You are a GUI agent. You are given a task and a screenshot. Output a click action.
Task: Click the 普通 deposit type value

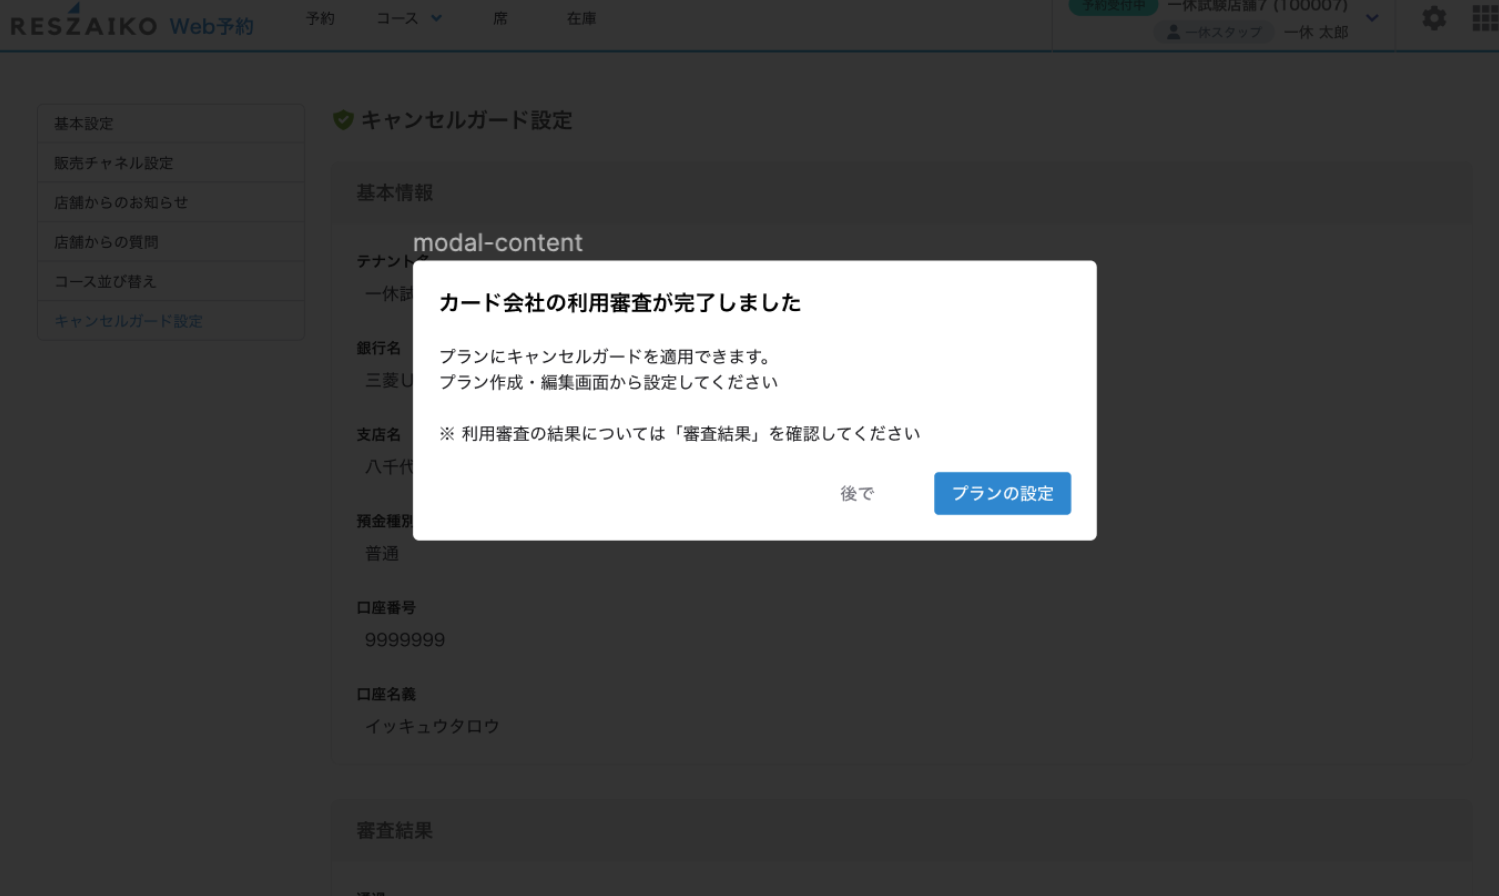point(382,553)
